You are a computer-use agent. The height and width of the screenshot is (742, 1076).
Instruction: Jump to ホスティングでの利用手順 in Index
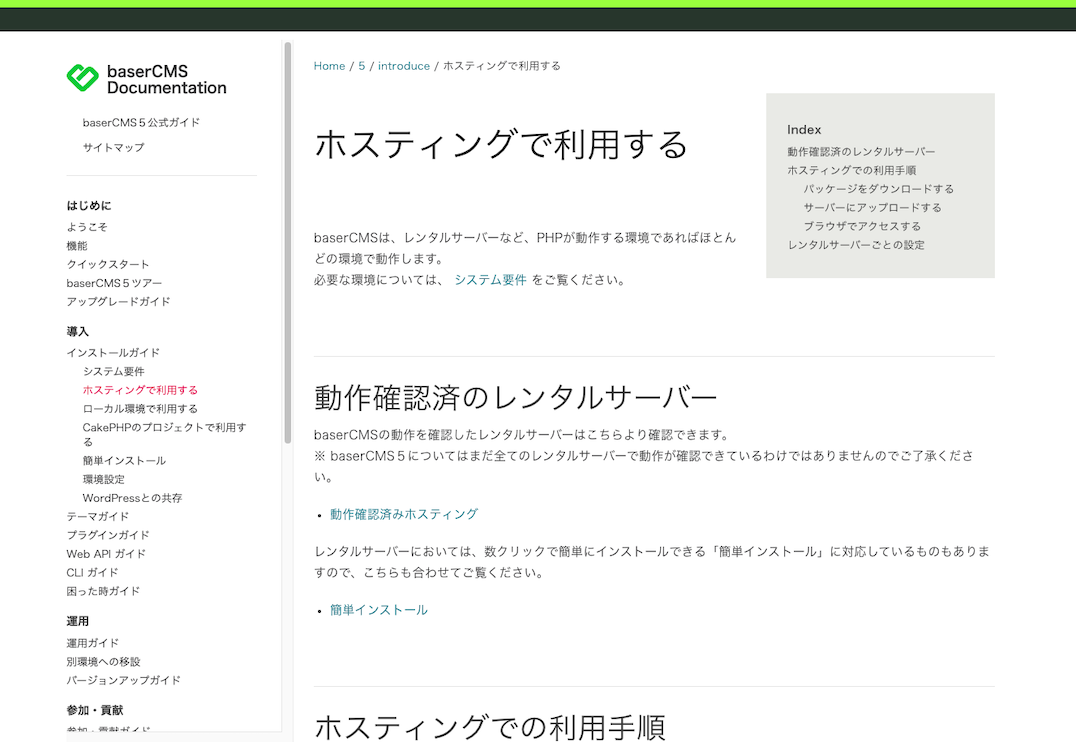852,170
